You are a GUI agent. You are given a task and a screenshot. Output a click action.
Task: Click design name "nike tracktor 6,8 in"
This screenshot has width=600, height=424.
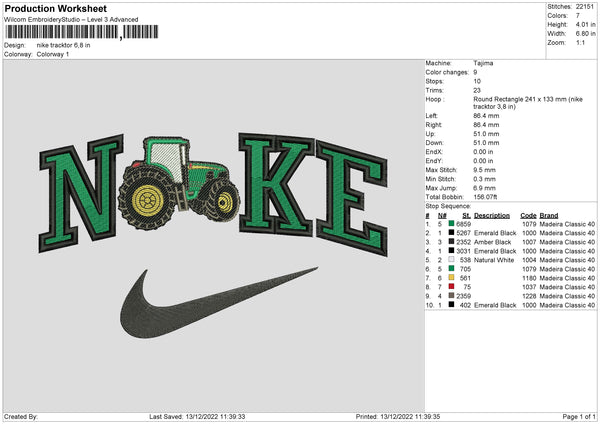(x=64, y=45)
